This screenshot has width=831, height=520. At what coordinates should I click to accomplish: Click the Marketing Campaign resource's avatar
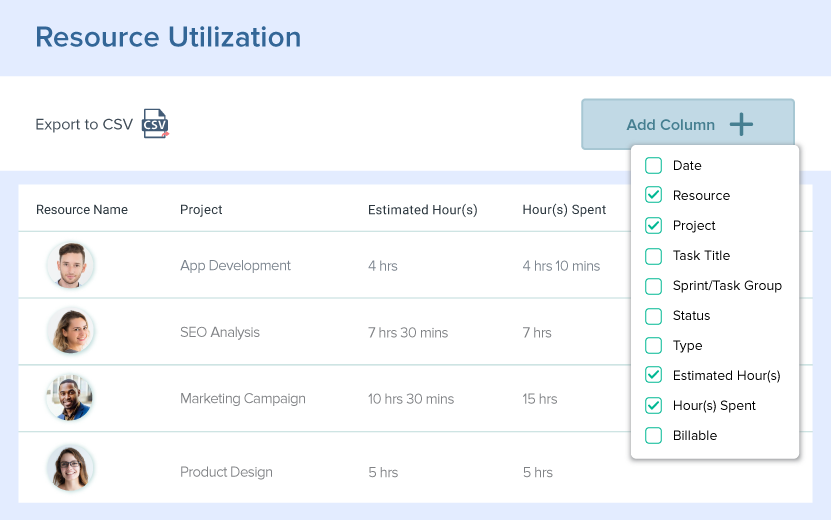(70, 398)
